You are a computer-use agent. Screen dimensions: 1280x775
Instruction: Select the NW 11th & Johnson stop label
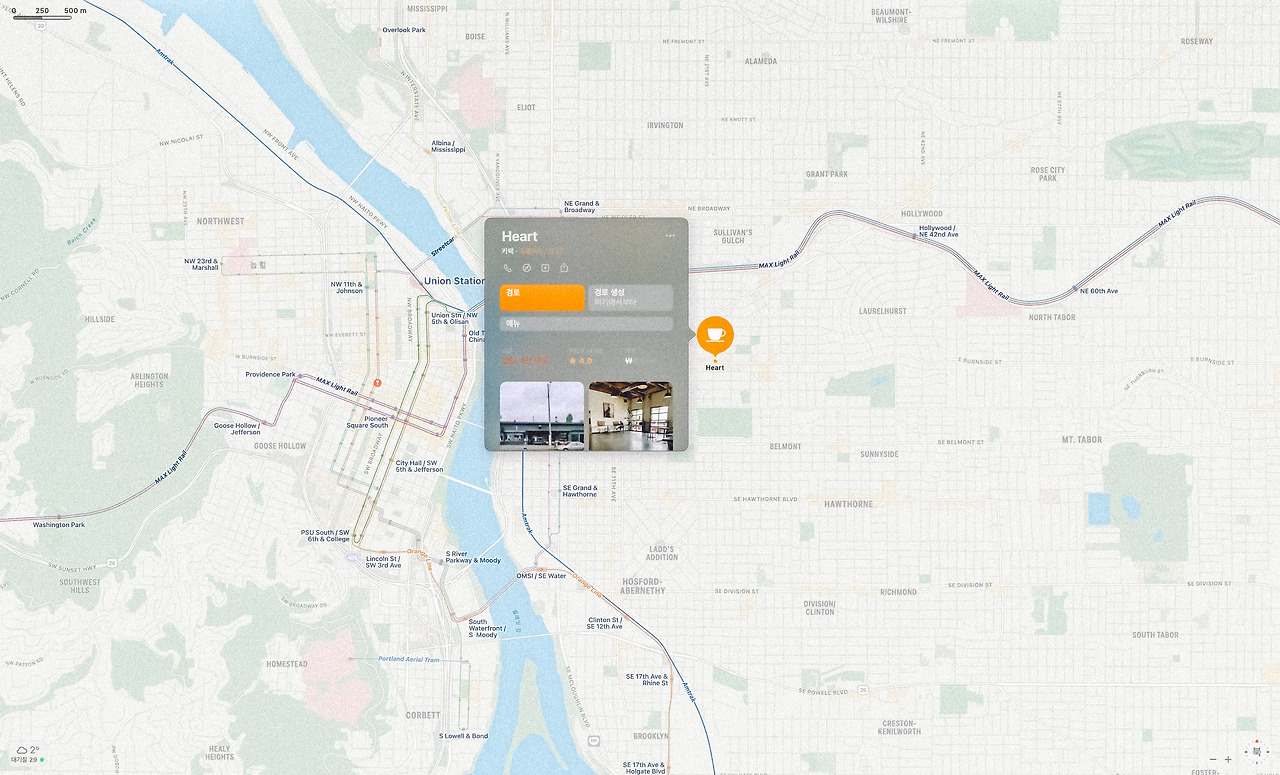point(347,288)
